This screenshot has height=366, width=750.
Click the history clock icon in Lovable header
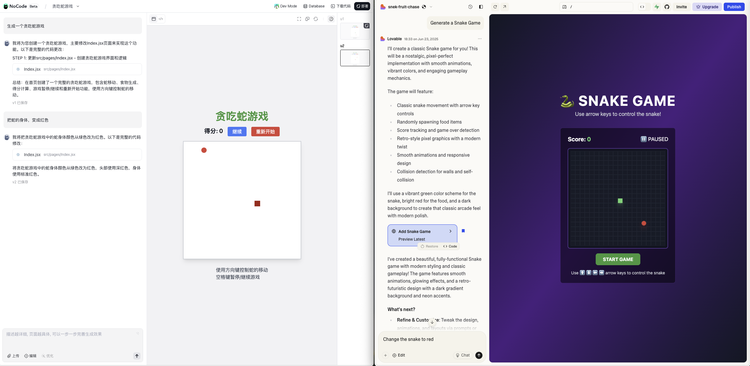[x=470, y=7]
